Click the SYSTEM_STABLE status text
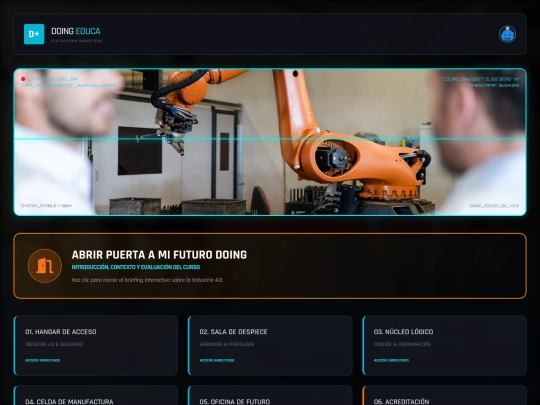Image resolution: width=540 pixels, height=405 pixels. coord(46,206)
